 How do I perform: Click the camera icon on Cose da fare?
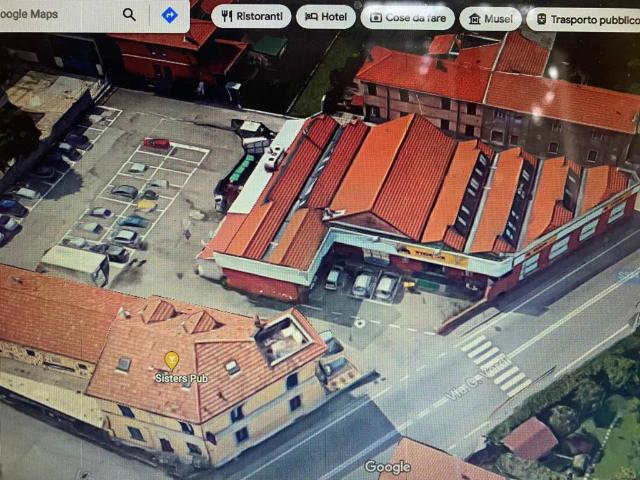click(x=377, y=18)
